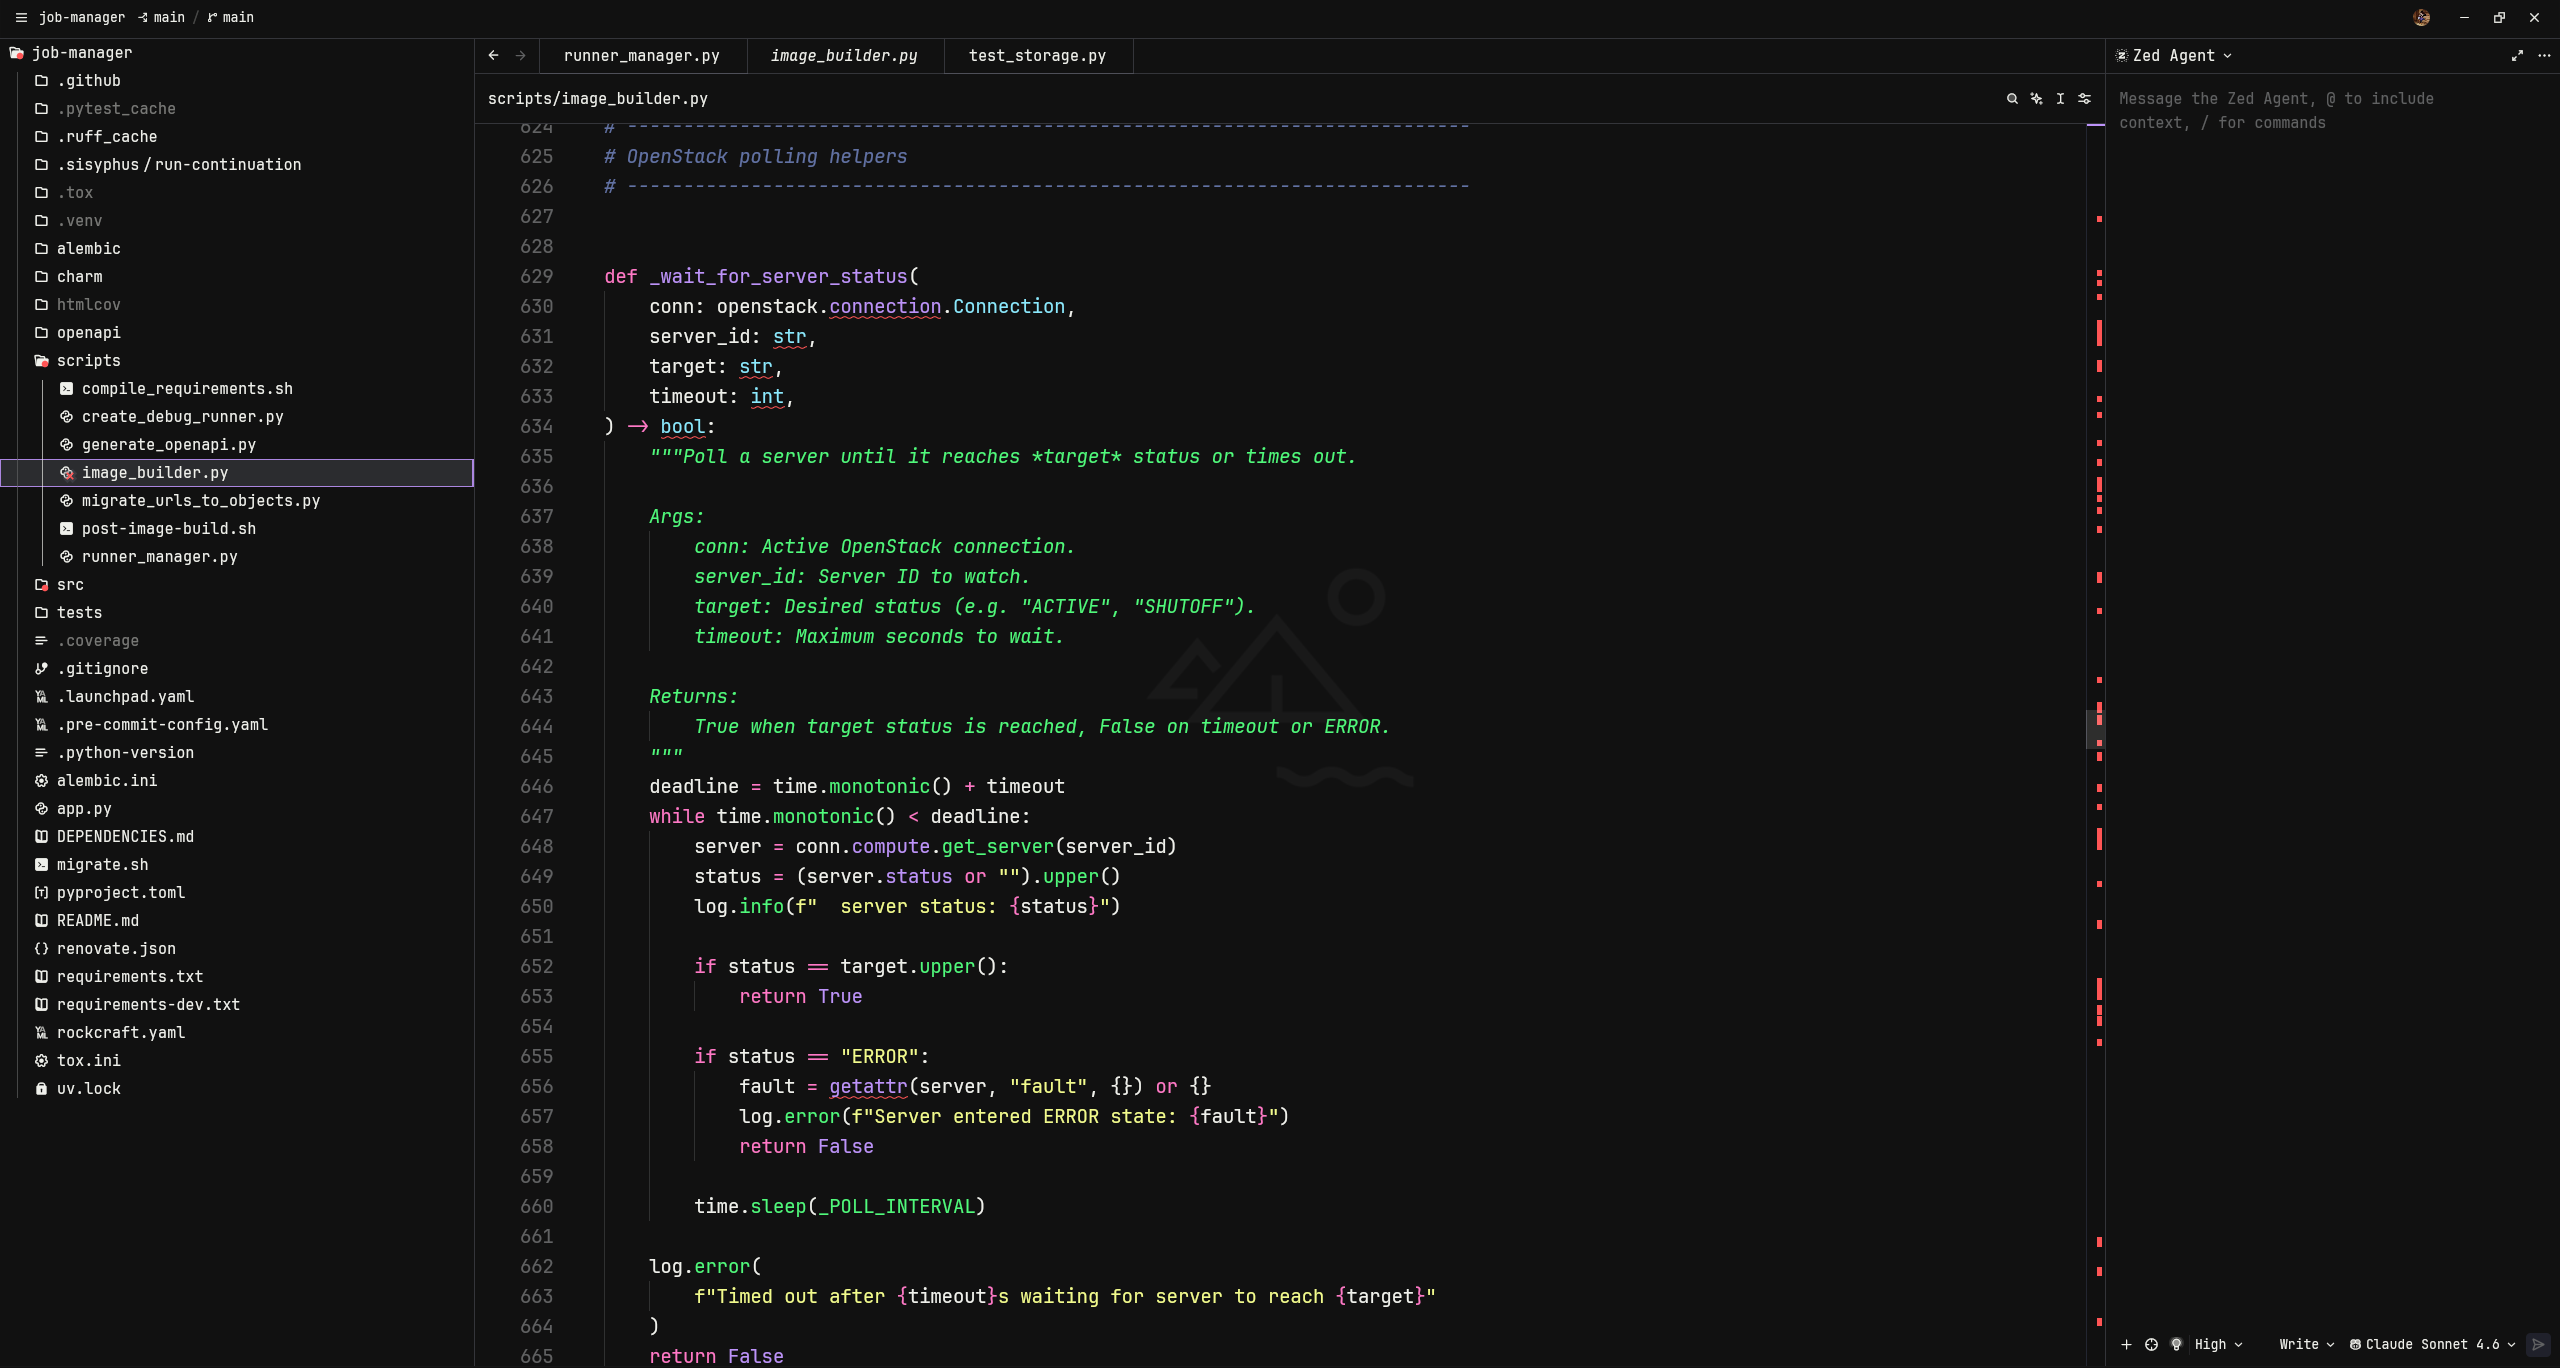Go back in editor navigation history
Image resolution: width=2561 pixels, height=1368 pixels.
click(493, 56)
